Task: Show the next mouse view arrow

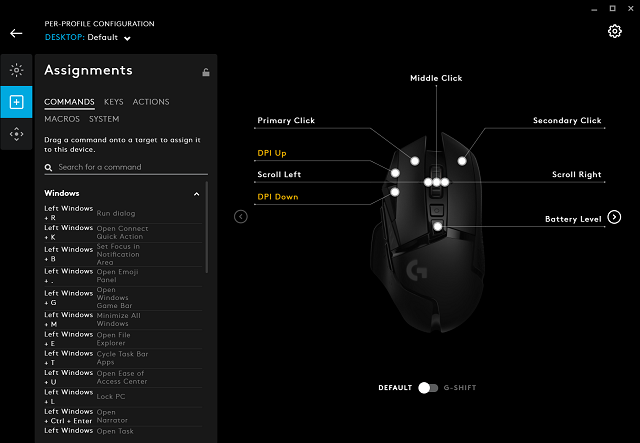Action: (614, 217)
